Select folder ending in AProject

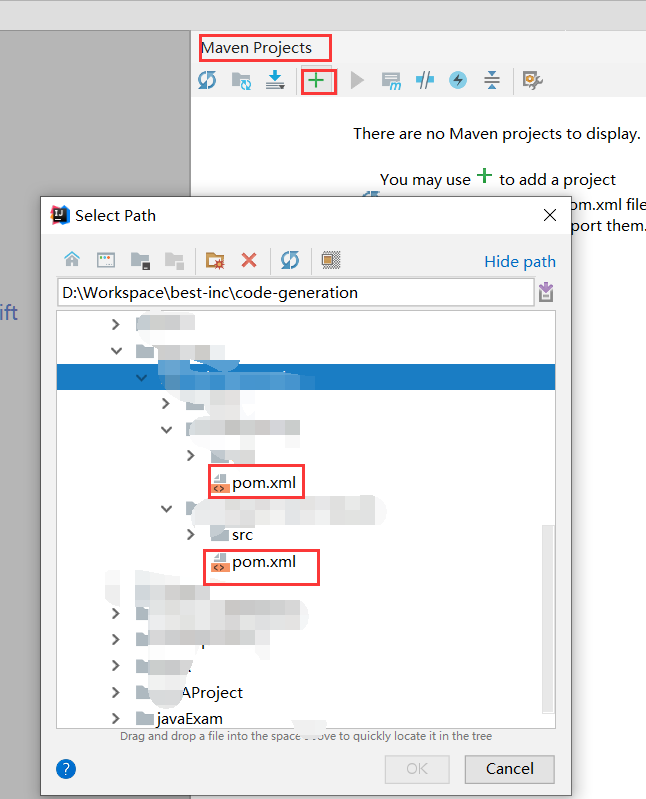click(191, 693)
